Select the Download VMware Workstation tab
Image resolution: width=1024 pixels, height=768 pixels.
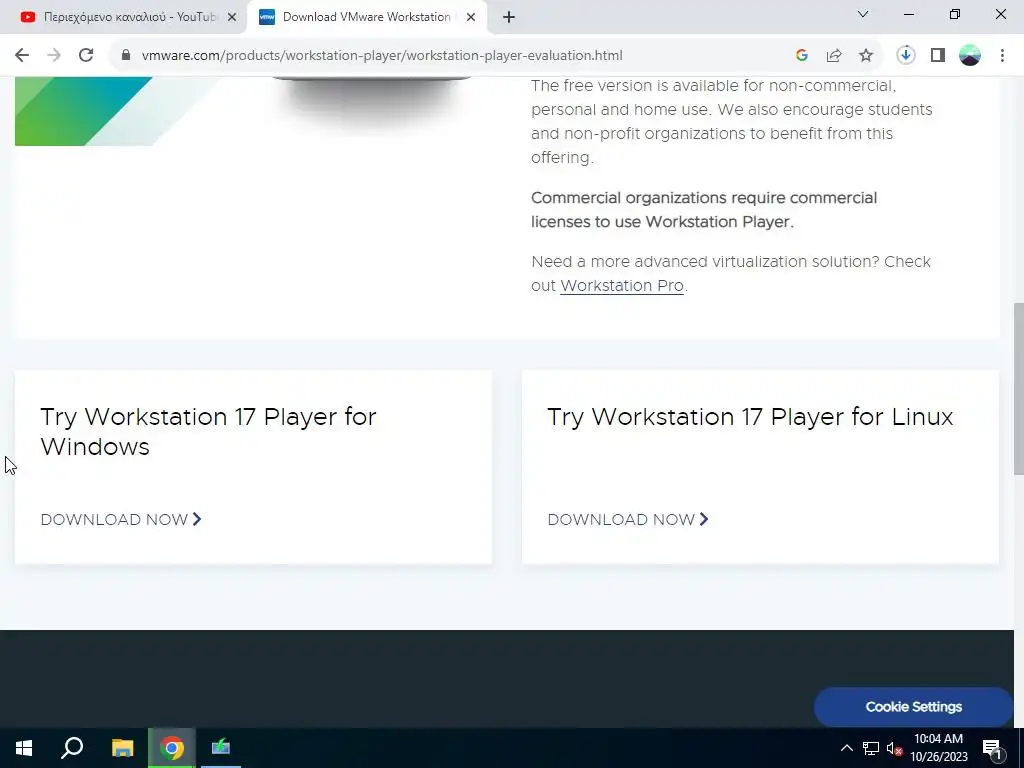tap(366, 18)
